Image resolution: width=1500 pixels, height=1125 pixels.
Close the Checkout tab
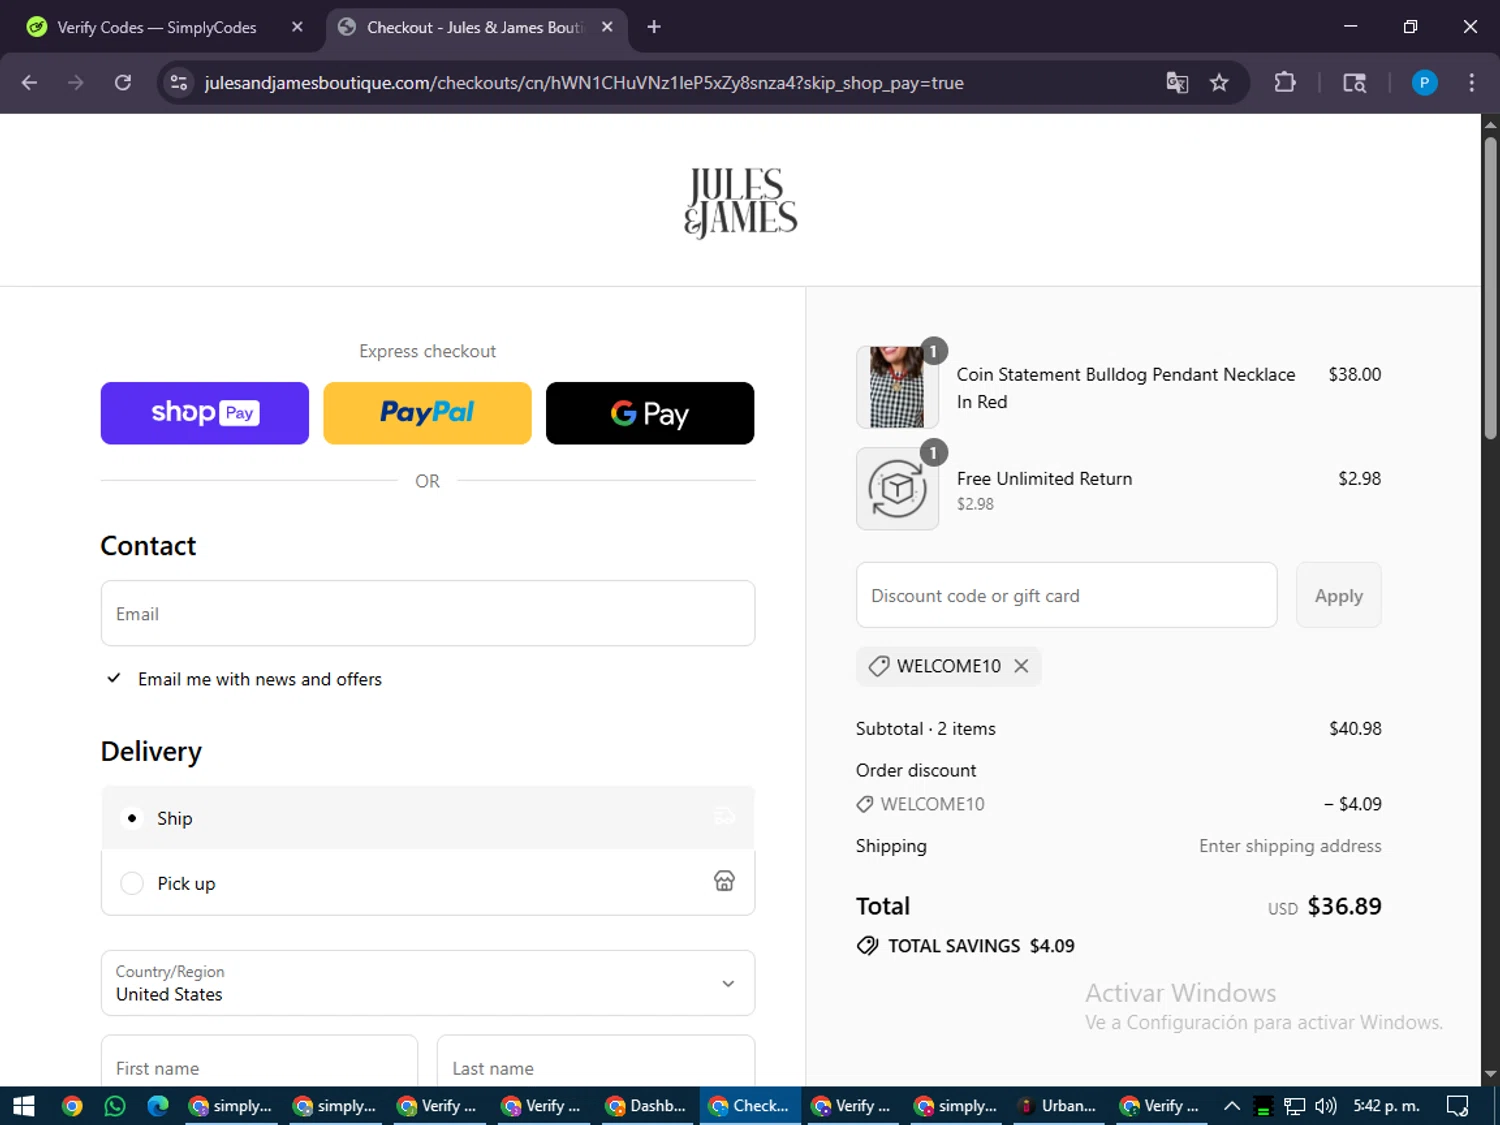click(x=607, y=27)
